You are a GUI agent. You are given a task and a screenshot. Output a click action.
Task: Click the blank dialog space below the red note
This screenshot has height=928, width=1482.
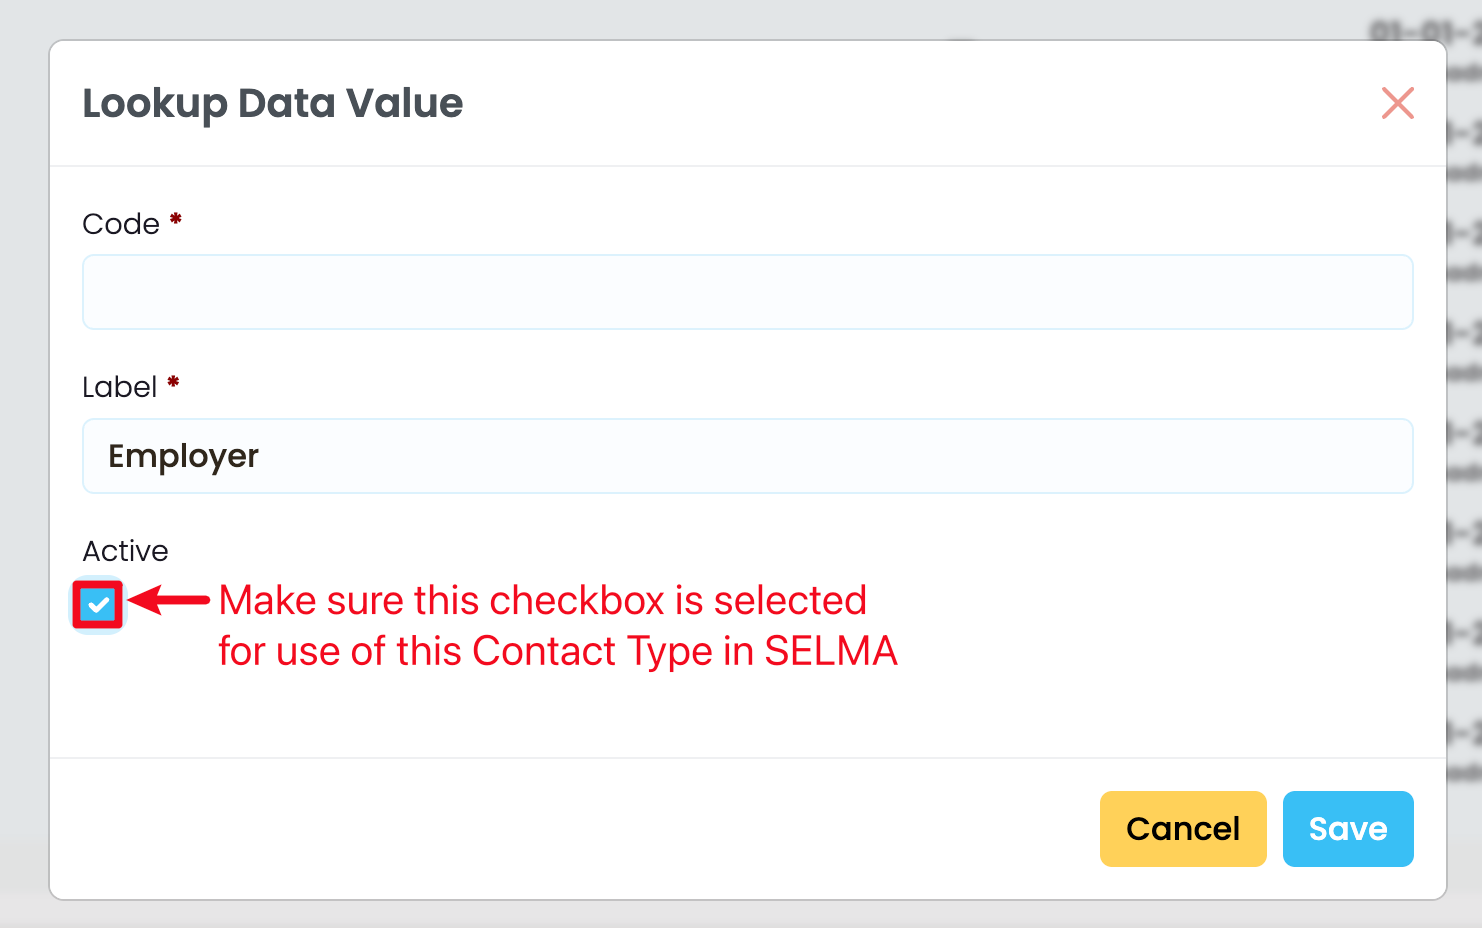[700, 715]
